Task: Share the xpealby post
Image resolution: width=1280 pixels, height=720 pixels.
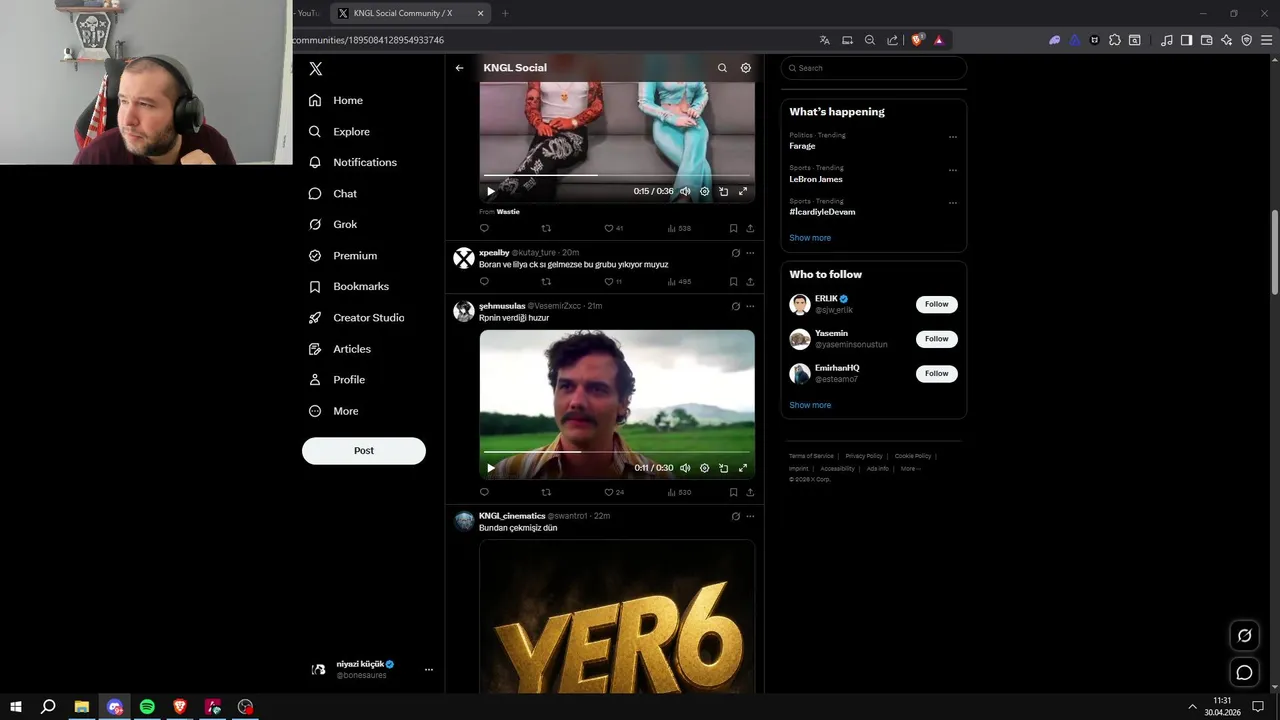Action: click(x=750, y=282)
